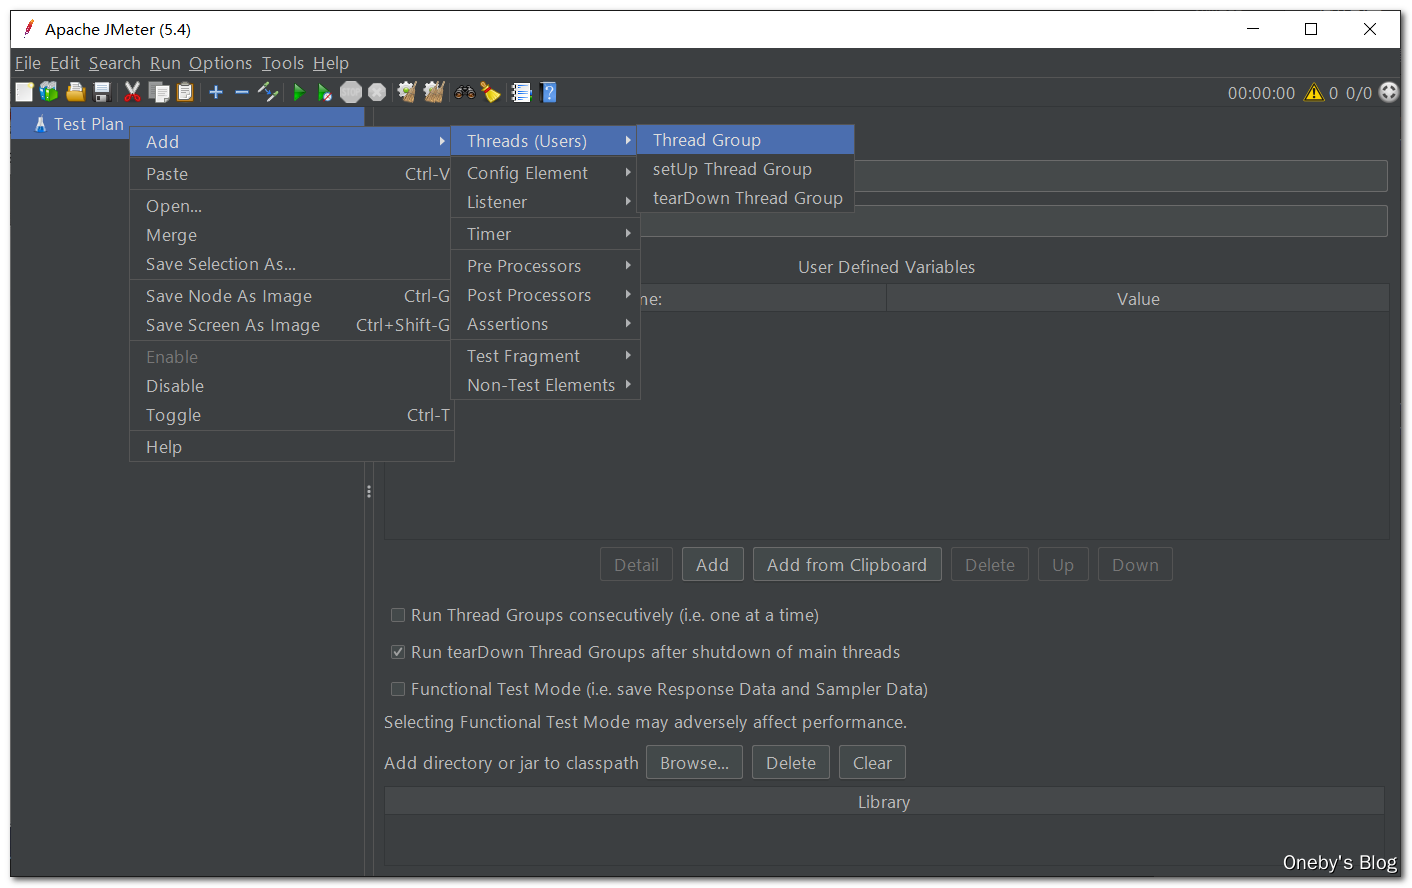Click the remote engines icon at top right
1412x888 pixels.
tap(1389, 92)
